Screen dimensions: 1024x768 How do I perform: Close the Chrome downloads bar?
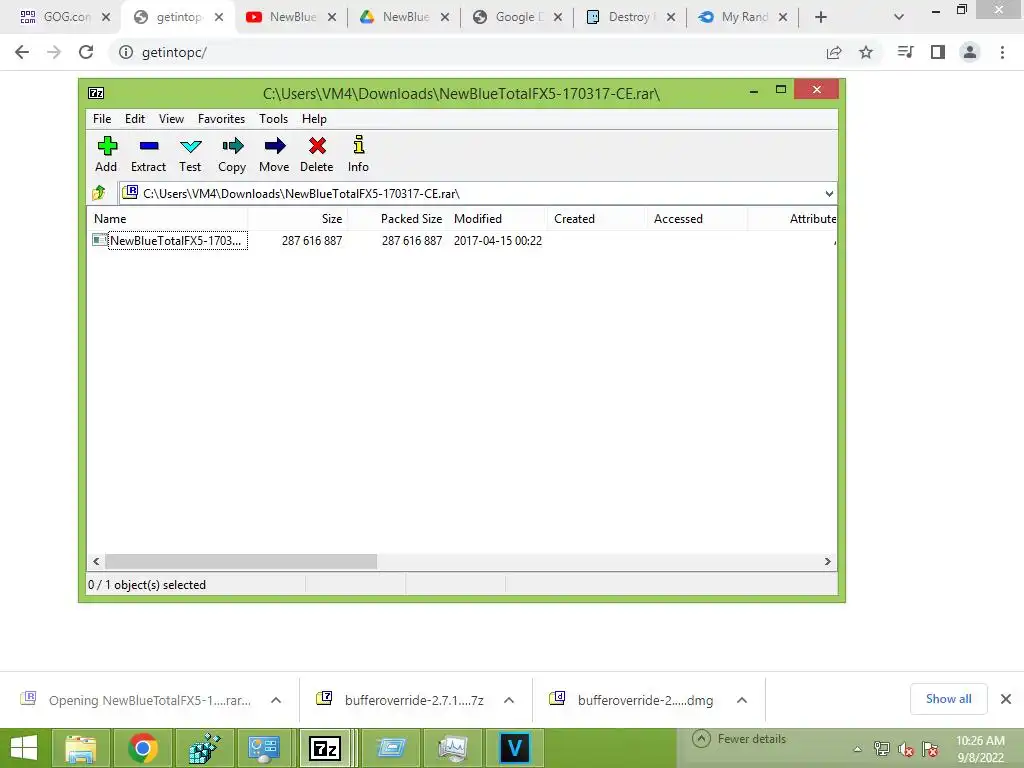click(x=1006, y=699)
